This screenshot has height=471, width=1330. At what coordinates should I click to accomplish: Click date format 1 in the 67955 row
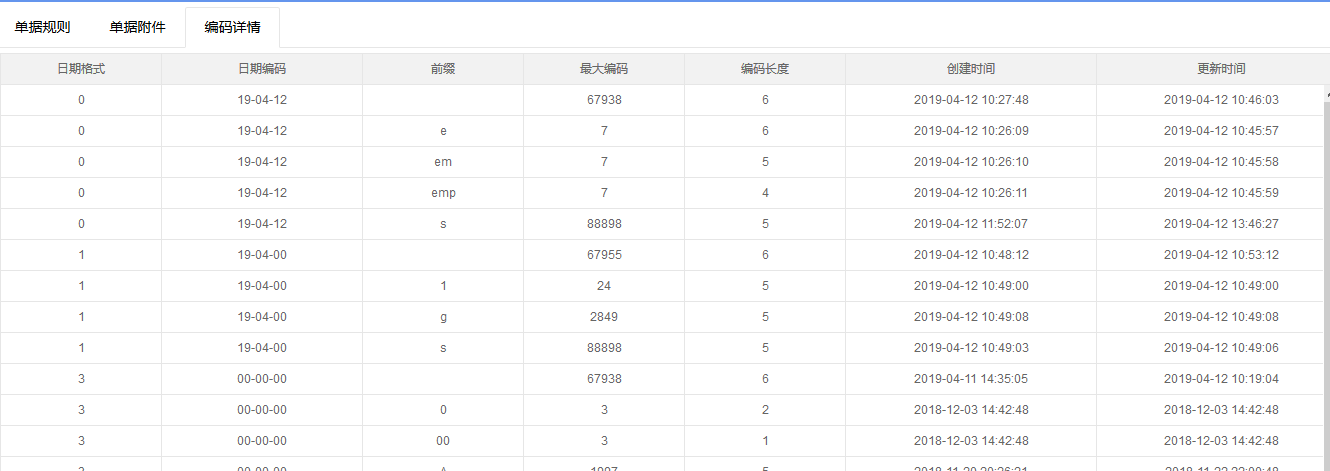coord(81,255)
